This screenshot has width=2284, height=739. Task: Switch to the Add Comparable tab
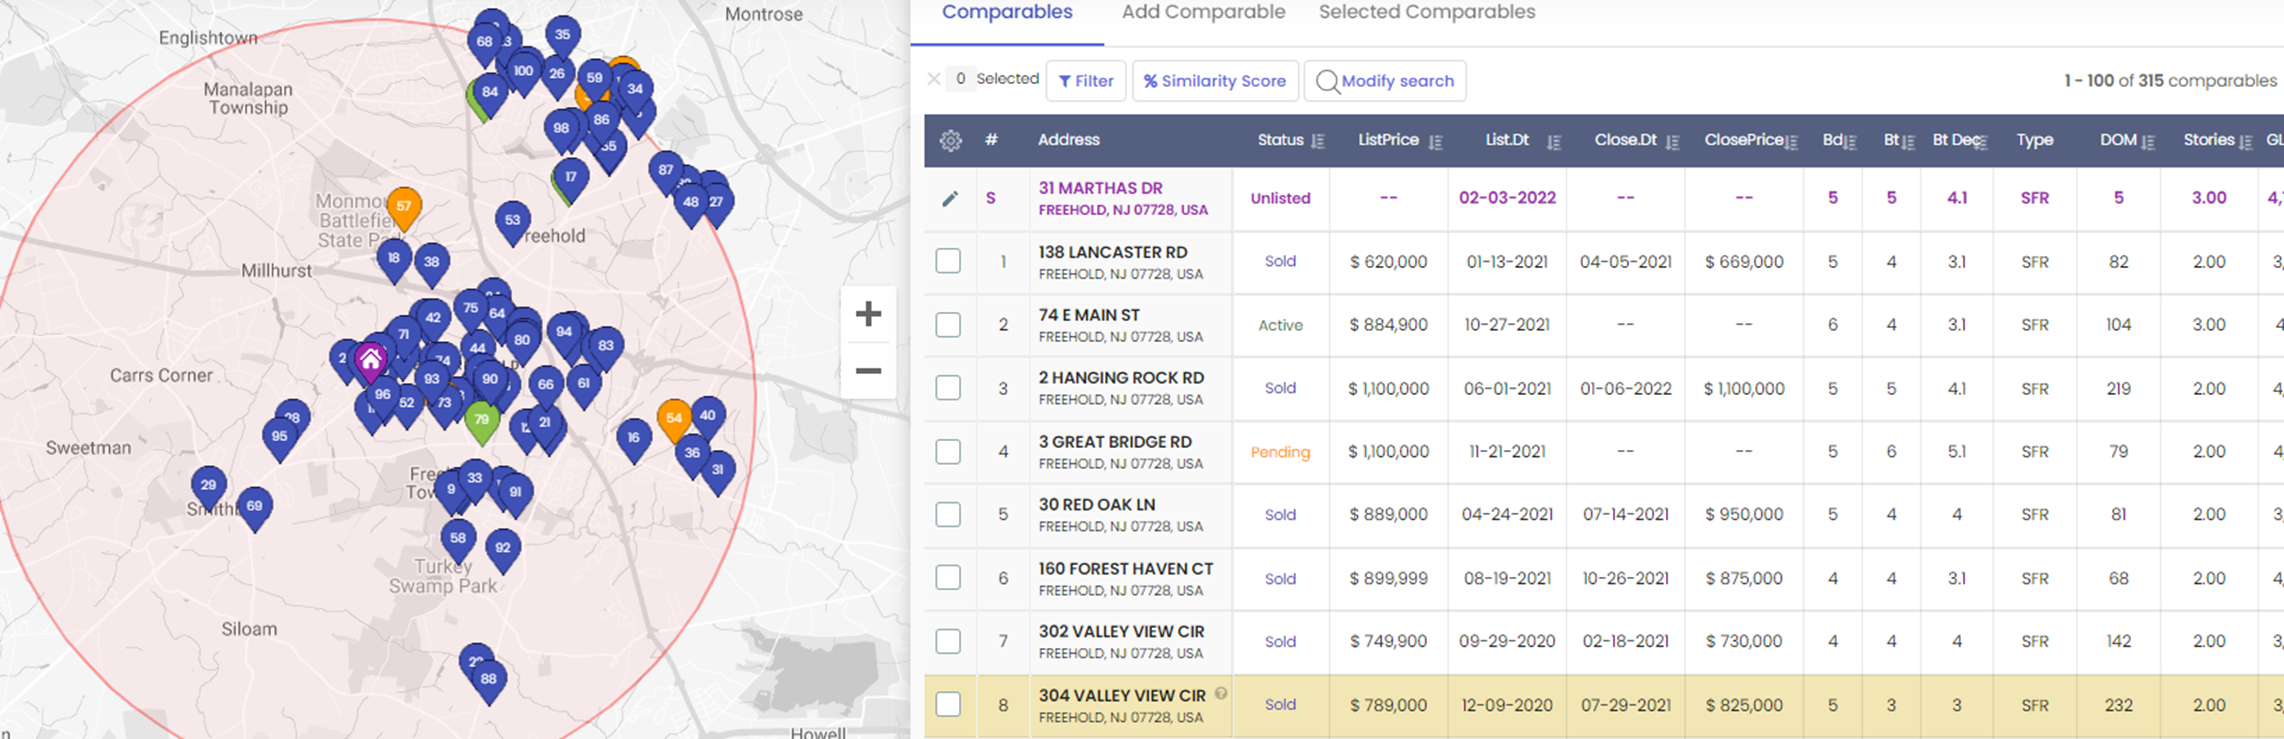[1203, 13]
